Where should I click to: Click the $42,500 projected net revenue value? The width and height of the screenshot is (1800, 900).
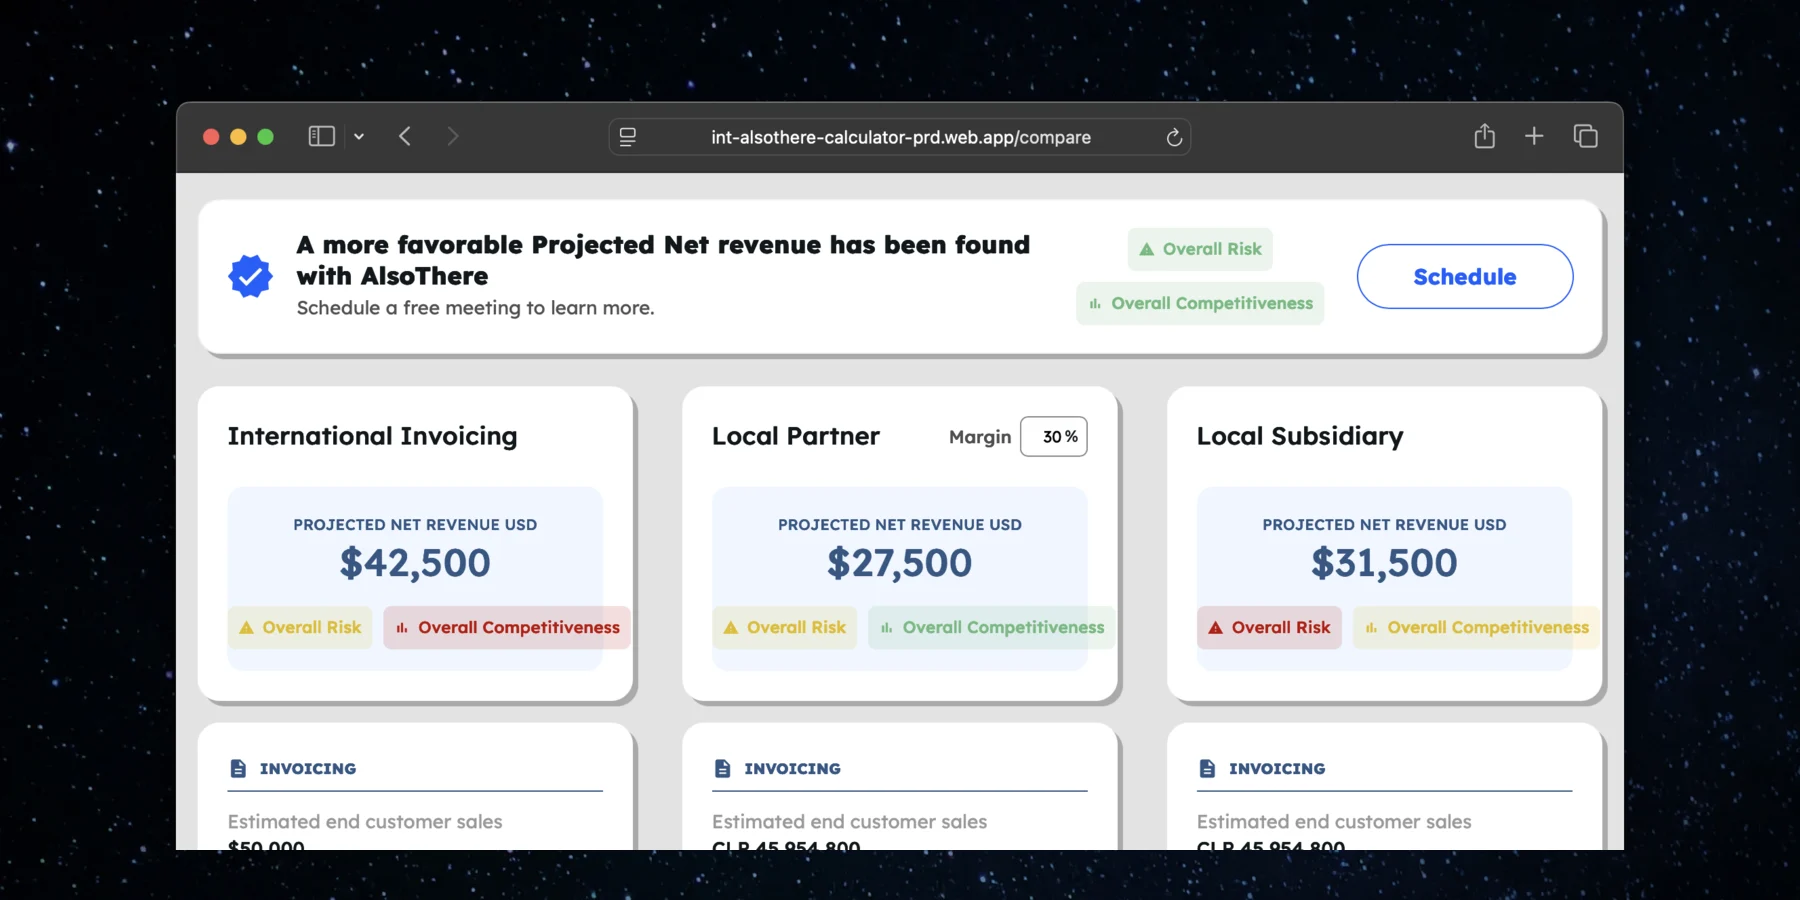[x=415, y=563]
